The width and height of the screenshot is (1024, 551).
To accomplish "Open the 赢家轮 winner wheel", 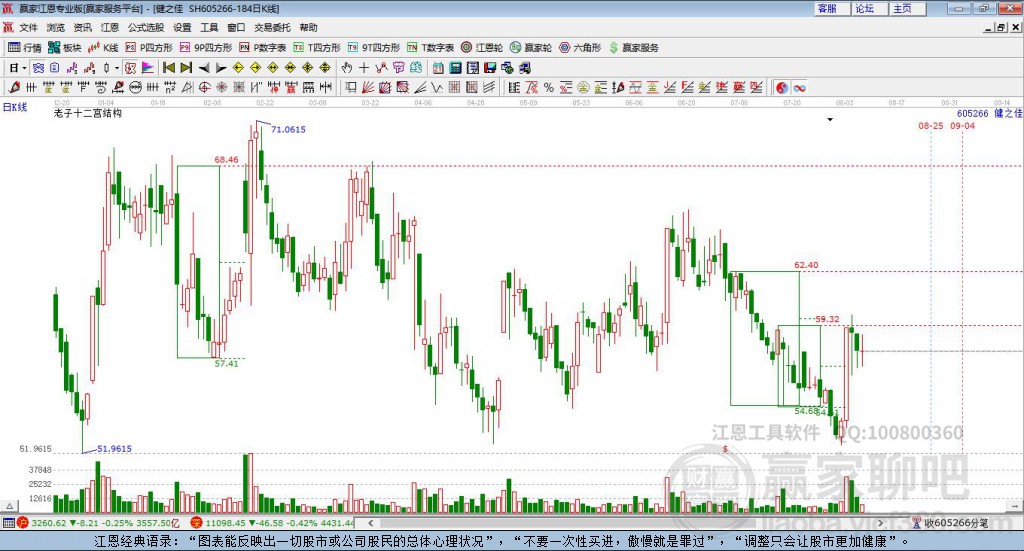I will point(531,48).
